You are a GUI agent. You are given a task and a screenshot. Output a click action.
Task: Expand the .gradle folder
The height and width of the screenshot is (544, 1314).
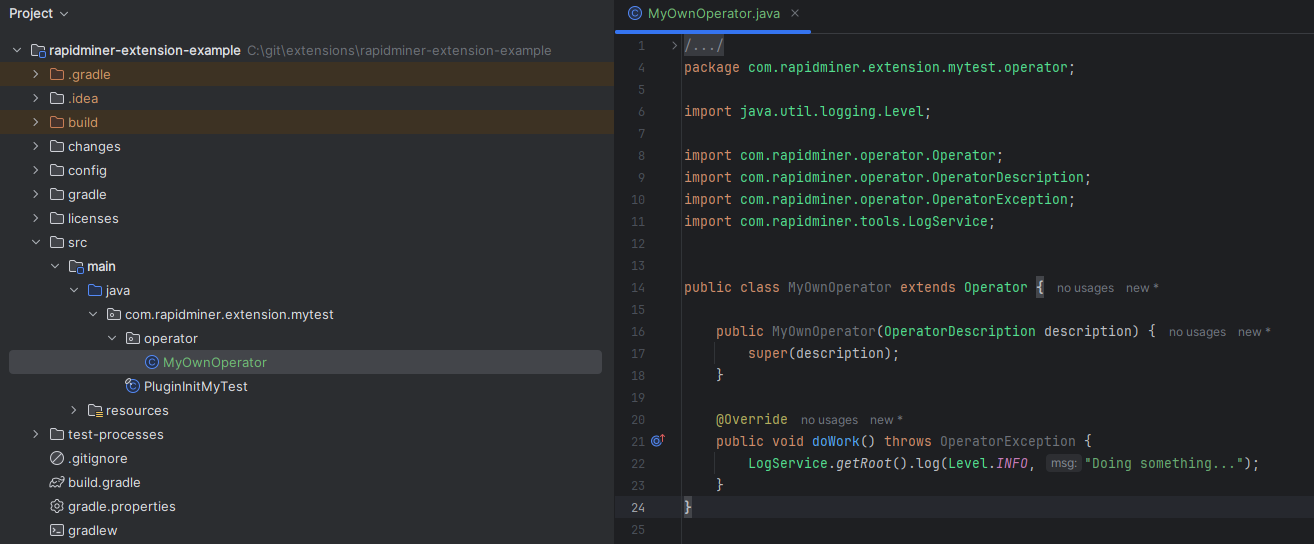36,74
